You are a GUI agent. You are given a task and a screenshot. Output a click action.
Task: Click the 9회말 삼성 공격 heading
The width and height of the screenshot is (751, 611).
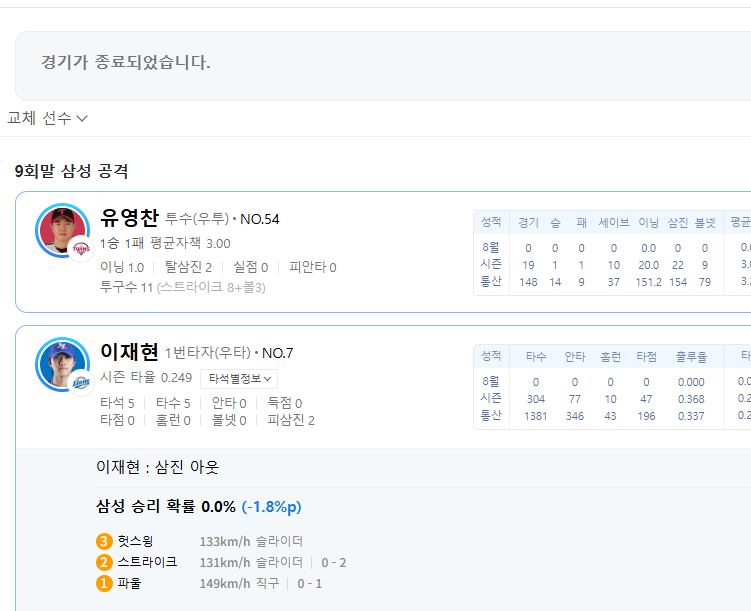coord(71,171)
